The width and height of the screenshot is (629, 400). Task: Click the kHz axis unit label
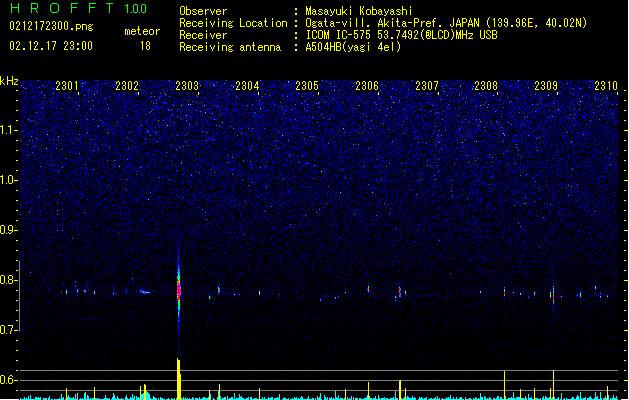coord(9,81)
